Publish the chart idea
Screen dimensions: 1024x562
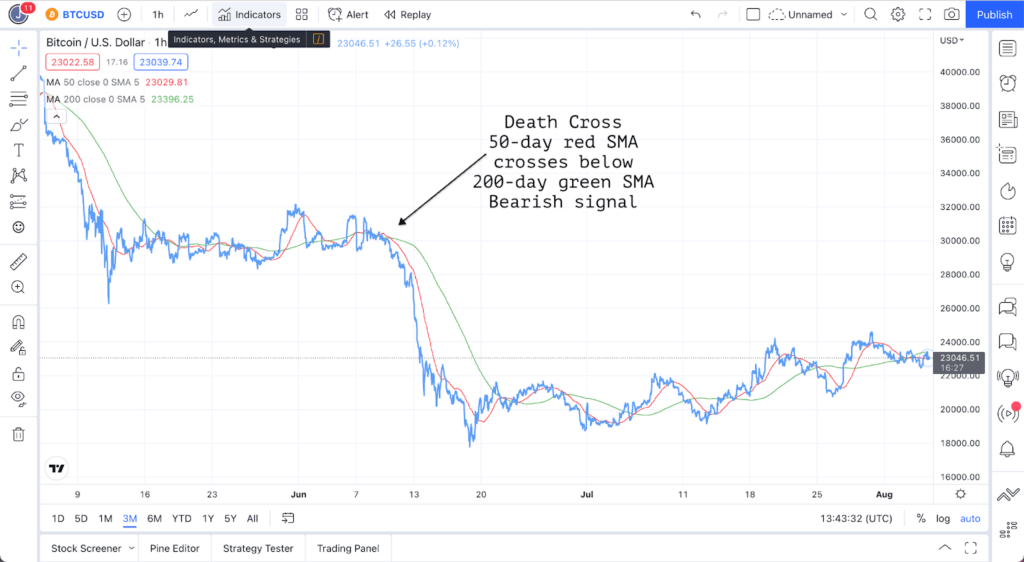(994, 14)
